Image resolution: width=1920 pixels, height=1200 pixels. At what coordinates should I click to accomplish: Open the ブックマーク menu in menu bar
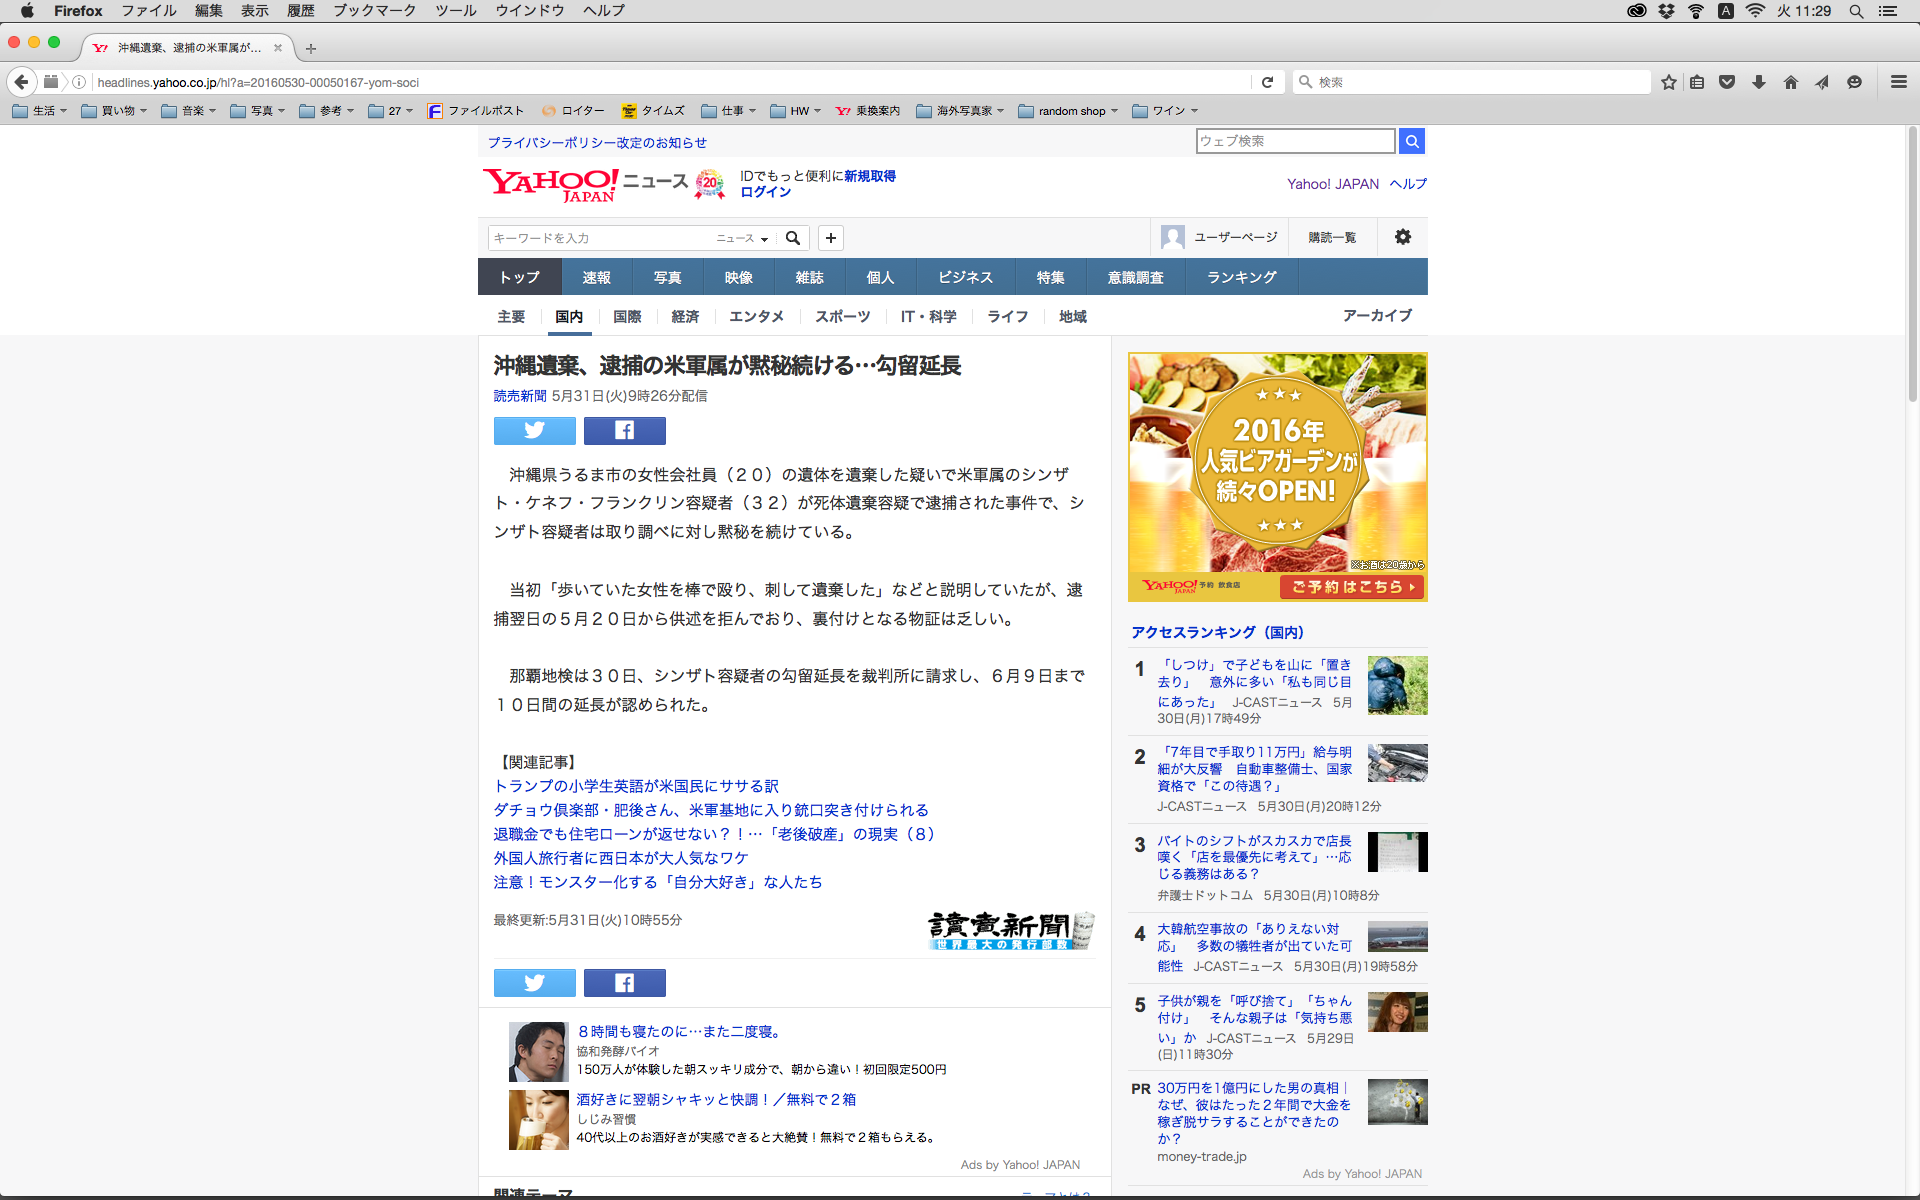click(x=374, y=11)
